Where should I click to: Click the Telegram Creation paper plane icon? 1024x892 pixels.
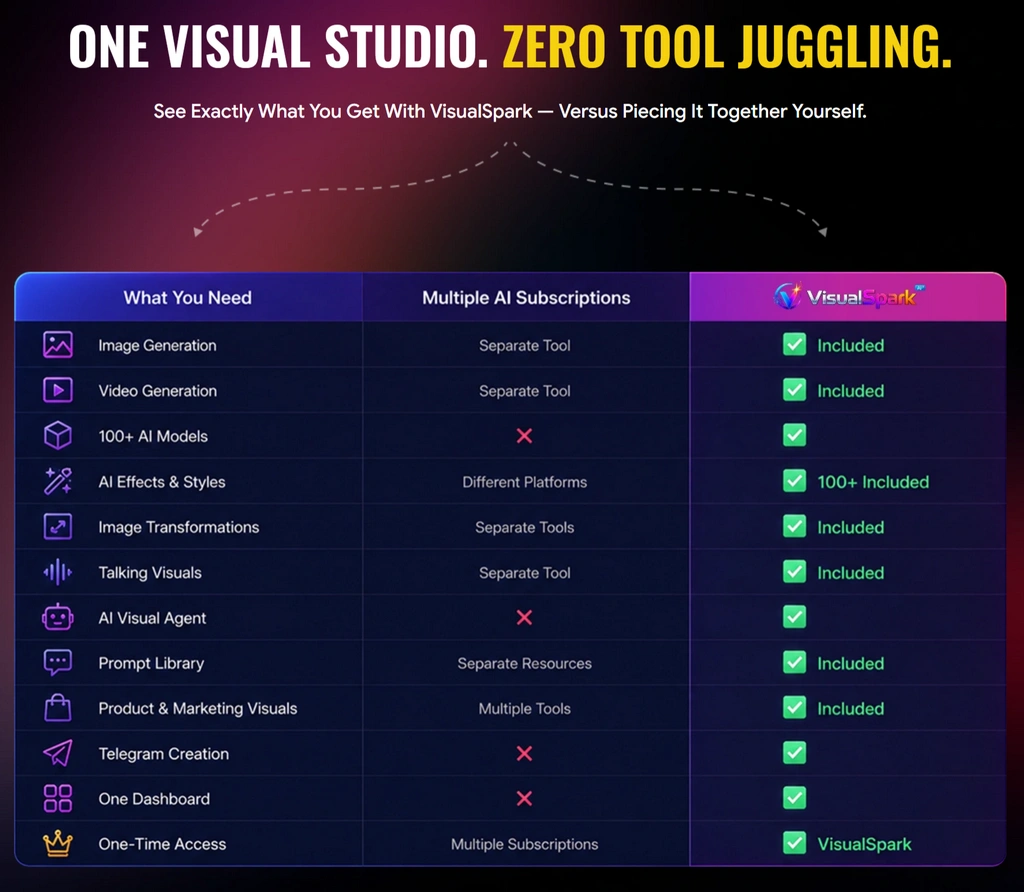(57, 753)
